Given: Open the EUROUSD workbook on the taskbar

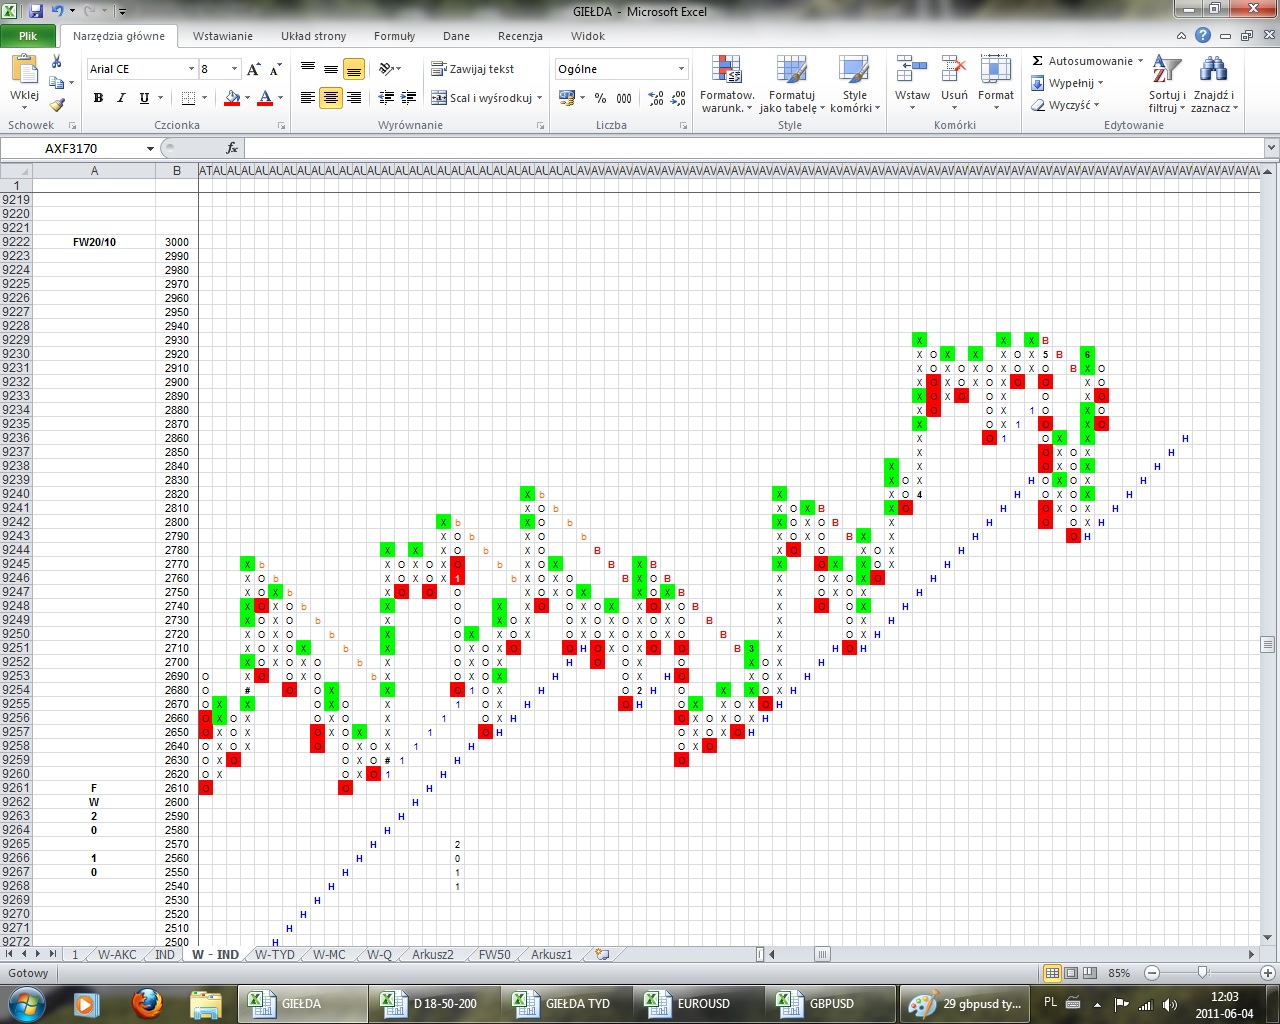Looking at the screenshot, I should (x=696, y=1003).
